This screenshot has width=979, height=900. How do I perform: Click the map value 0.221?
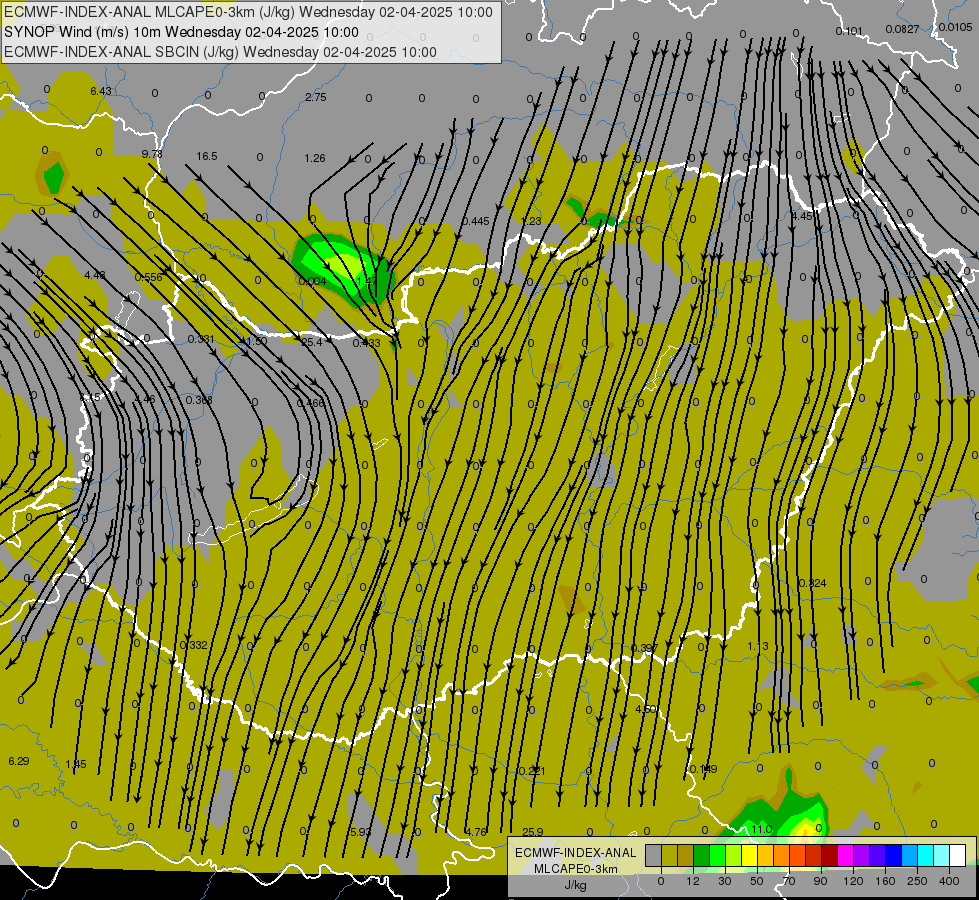click(x=532, y=771)
